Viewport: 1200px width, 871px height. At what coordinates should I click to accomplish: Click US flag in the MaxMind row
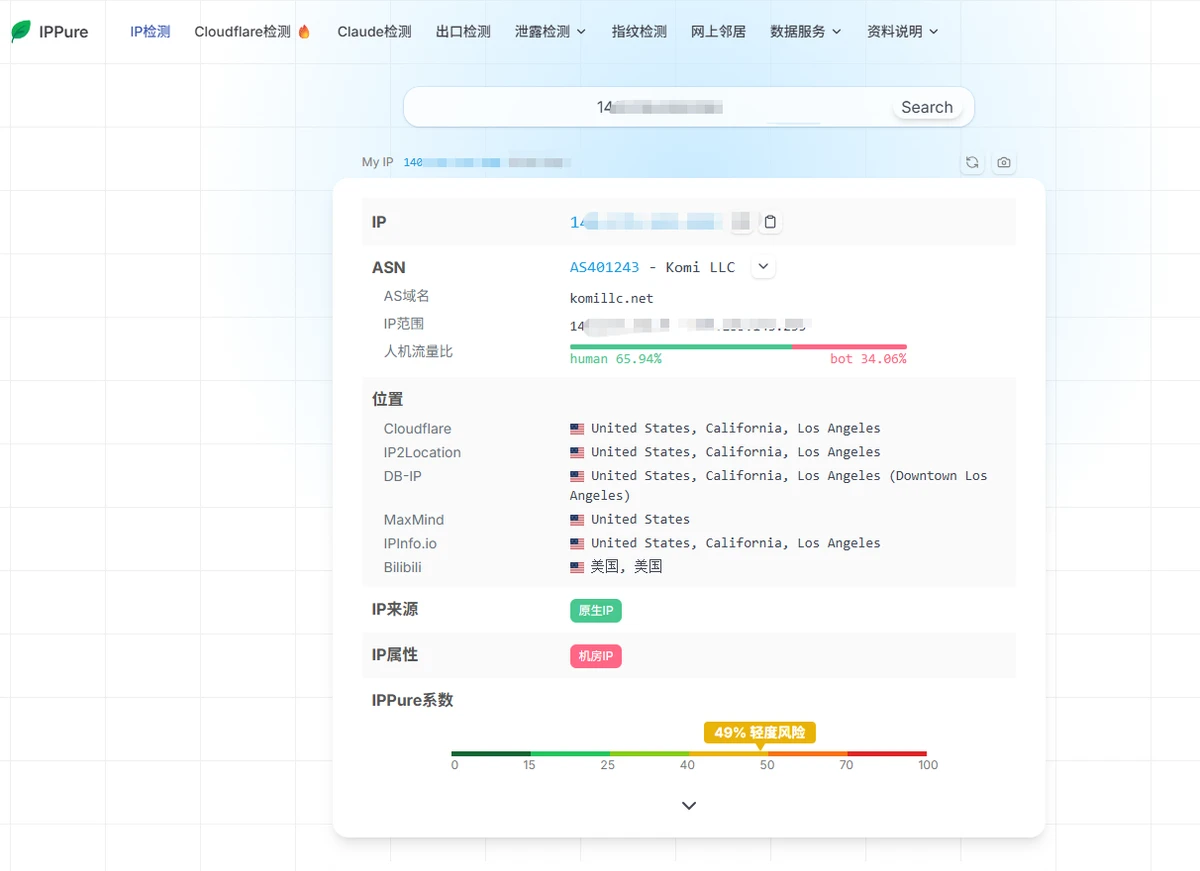click(577, 520)
